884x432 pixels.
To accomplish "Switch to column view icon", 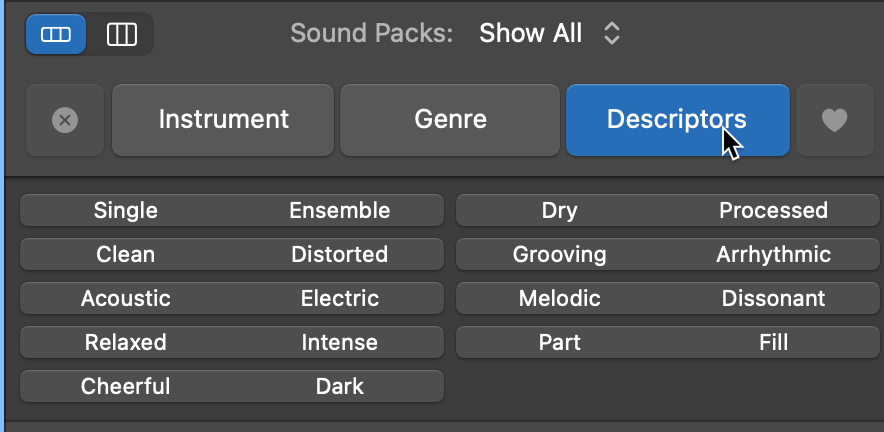I will [x=122, y=34].
